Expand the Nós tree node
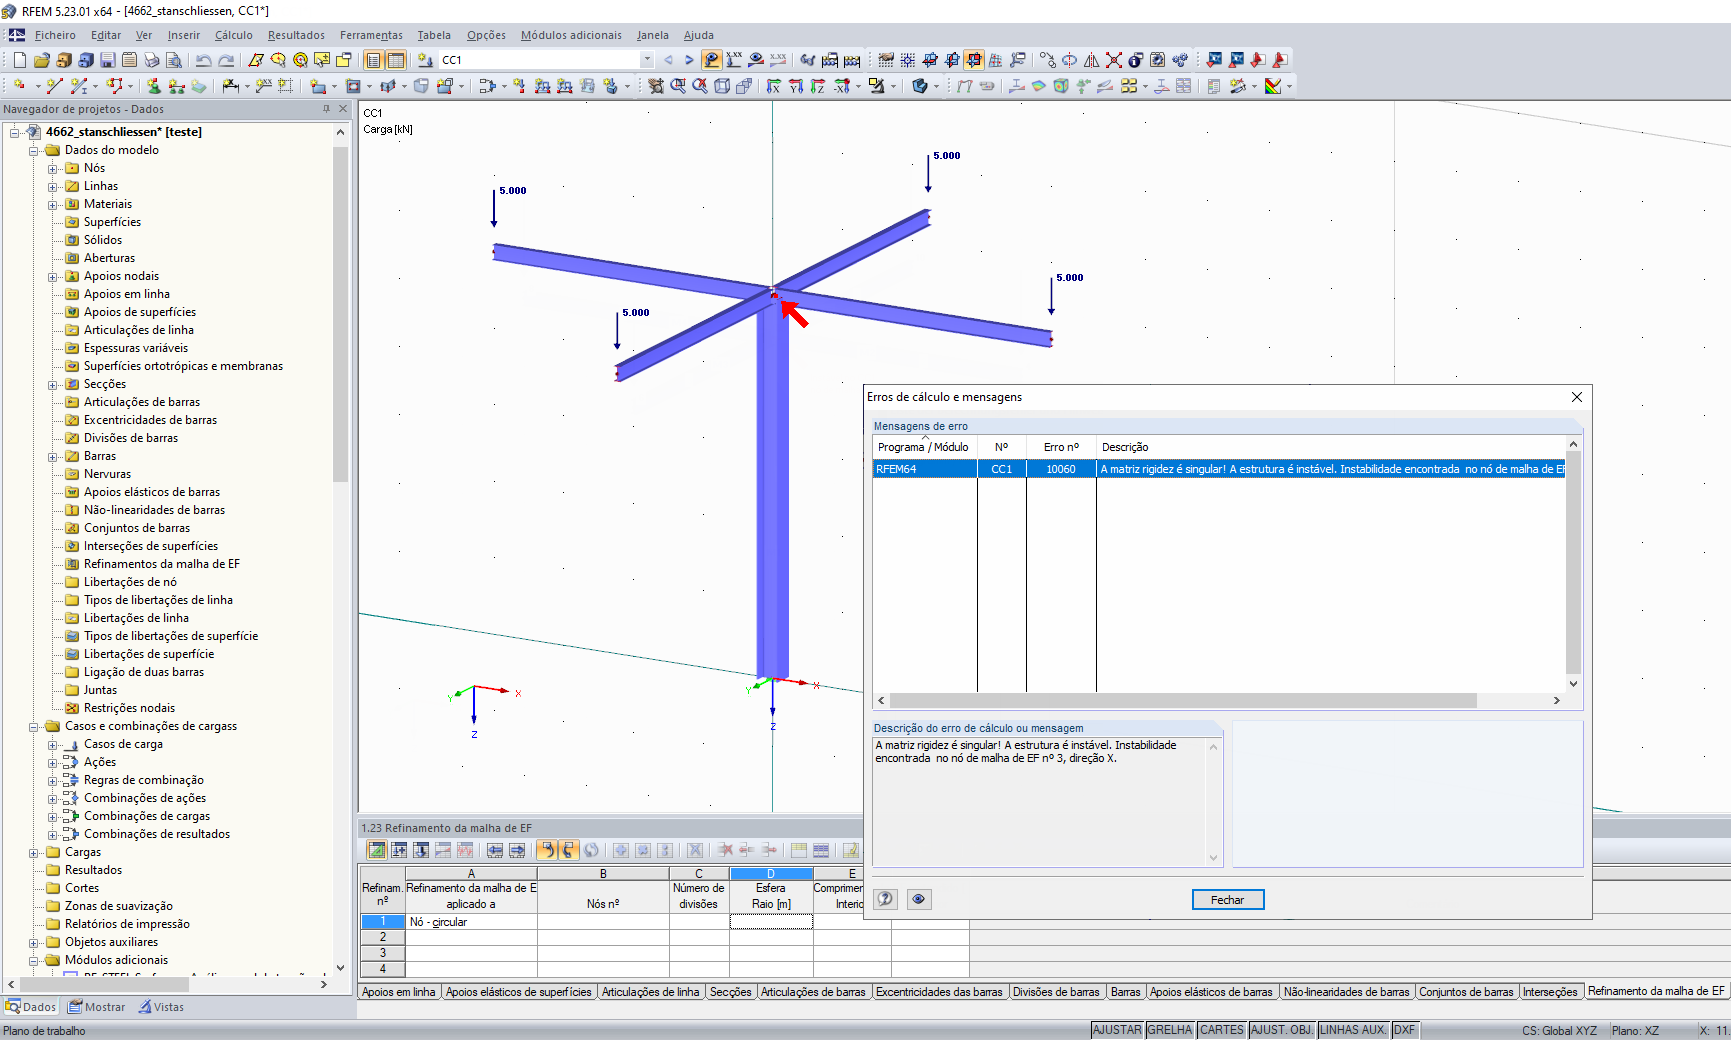The image size is (1731, 1040). 53,168
